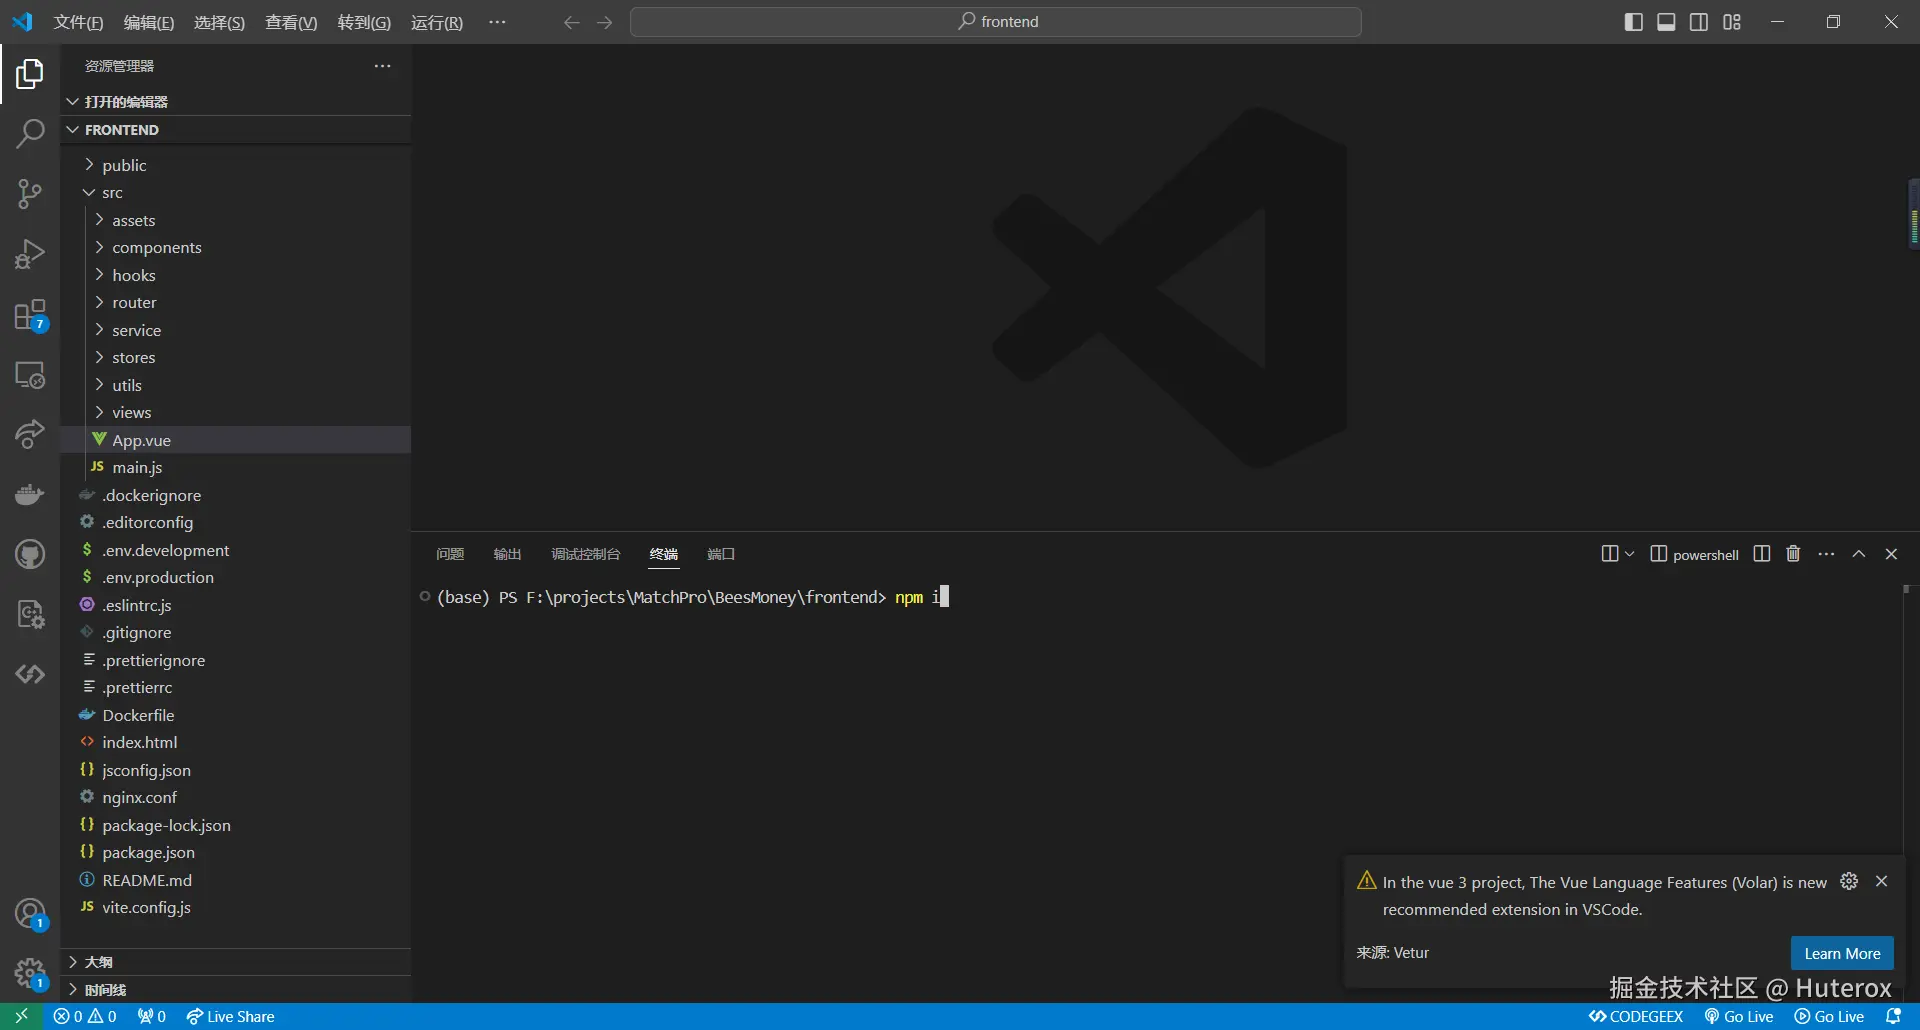Expand the stores folder
Image resolution: width=1920 pixels, height=1030 pixels.
pyautogui.click(x=236, y=358)
